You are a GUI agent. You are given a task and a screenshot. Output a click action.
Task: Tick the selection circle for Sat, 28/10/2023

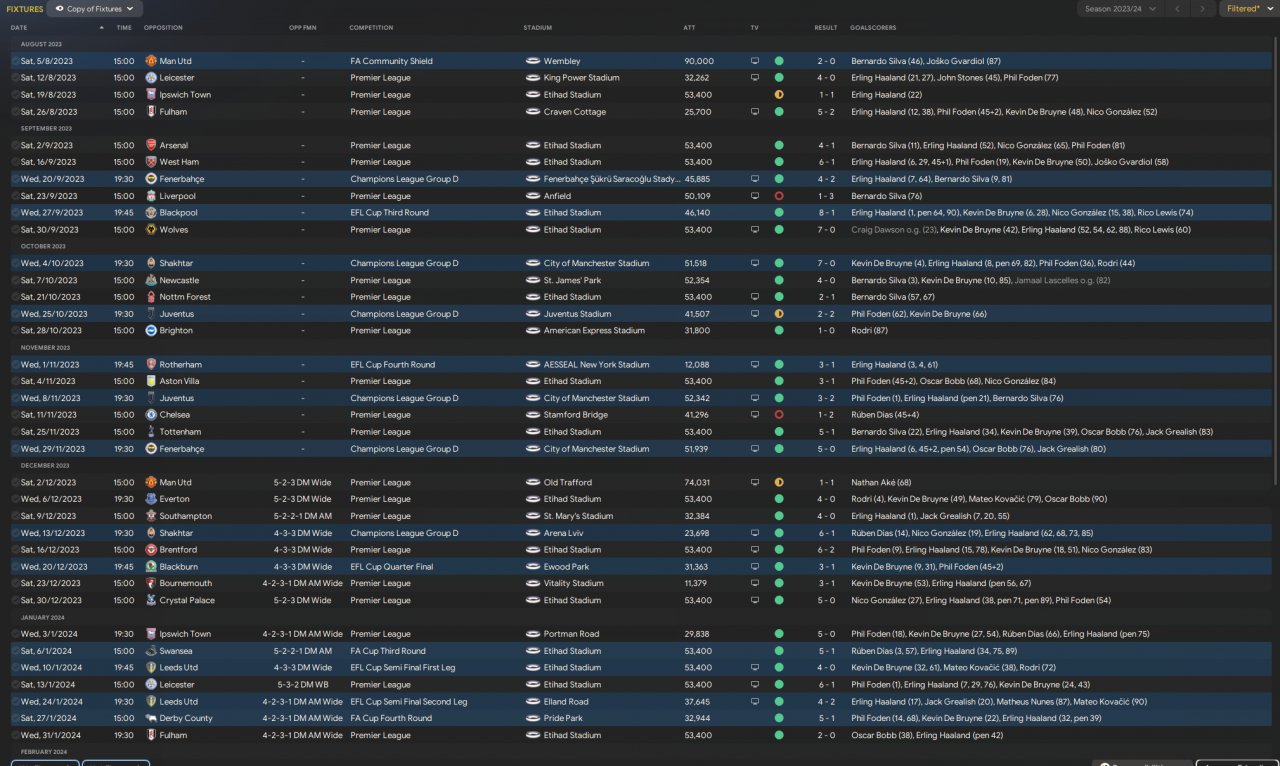click(15, 331)
